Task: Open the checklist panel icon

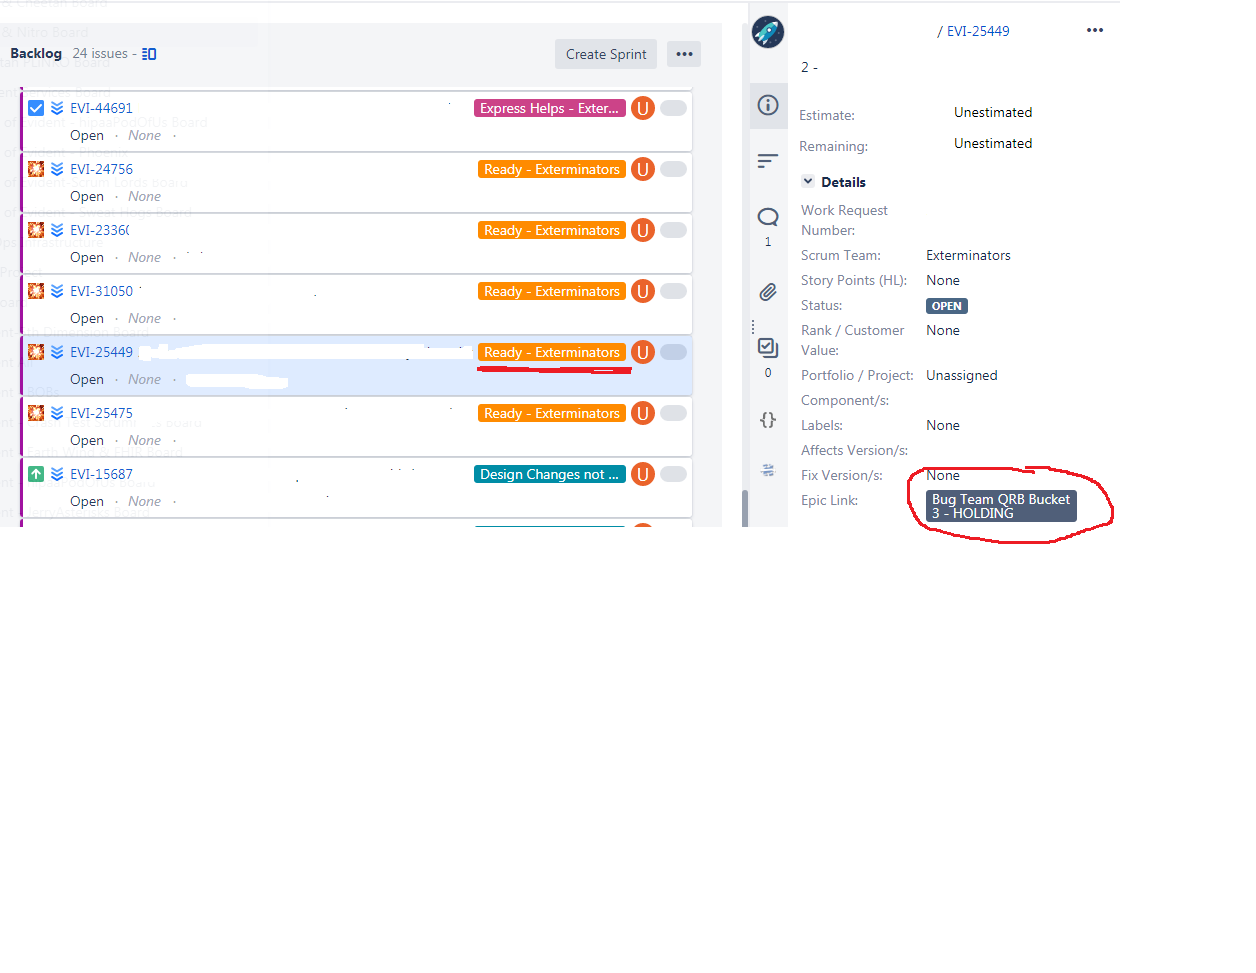Action: pos(767,347)
